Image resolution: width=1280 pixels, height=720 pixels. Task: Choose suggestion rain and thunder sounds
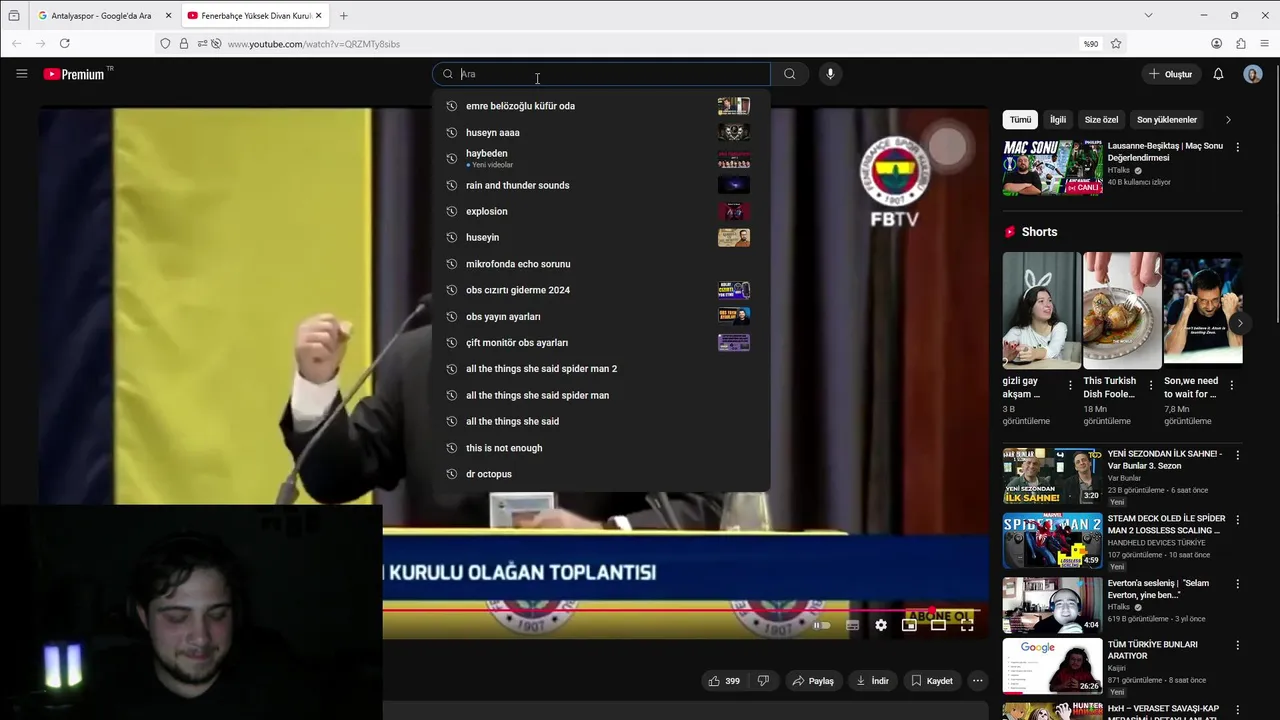pos(601,185)
